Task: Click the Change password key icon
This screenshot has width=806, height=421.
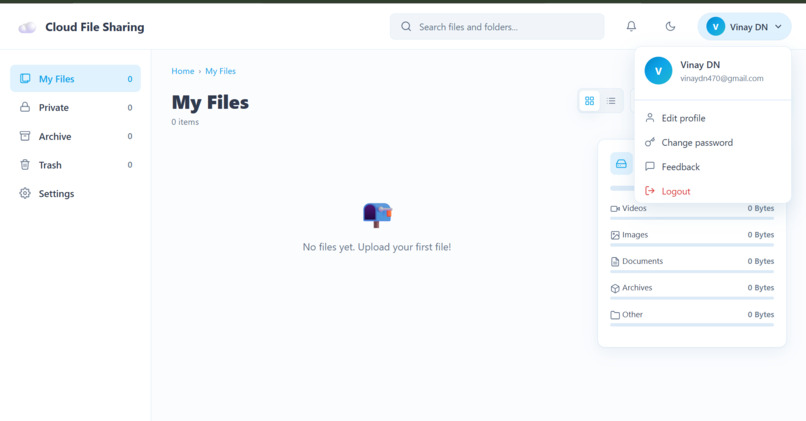Action: (x=650, y=142)
